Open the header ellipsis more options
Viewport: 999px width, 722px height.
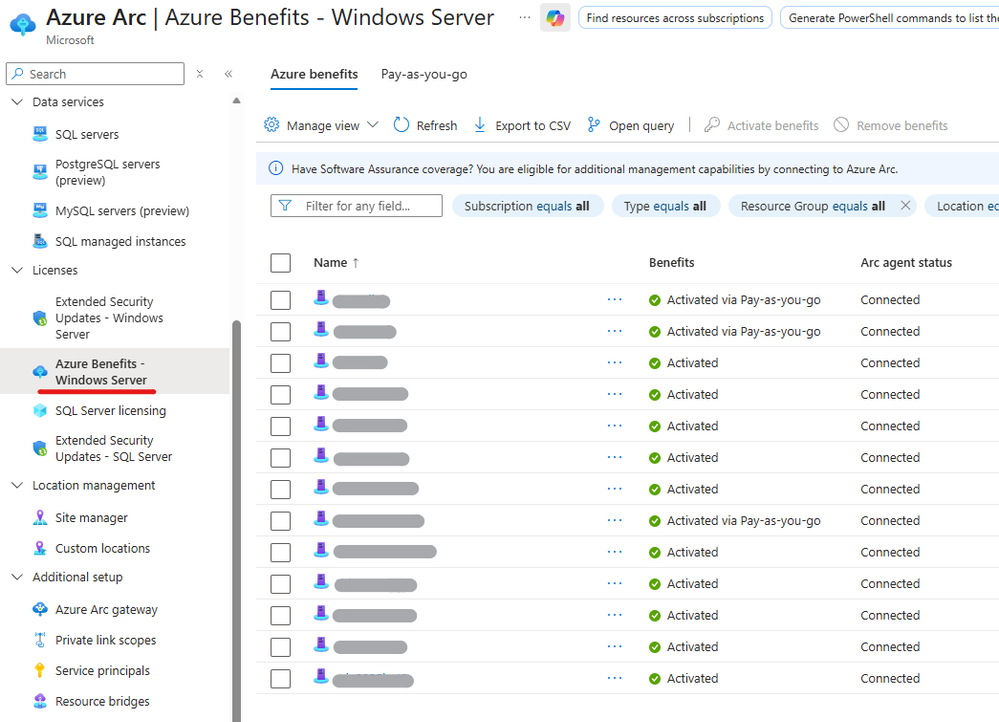524,18
